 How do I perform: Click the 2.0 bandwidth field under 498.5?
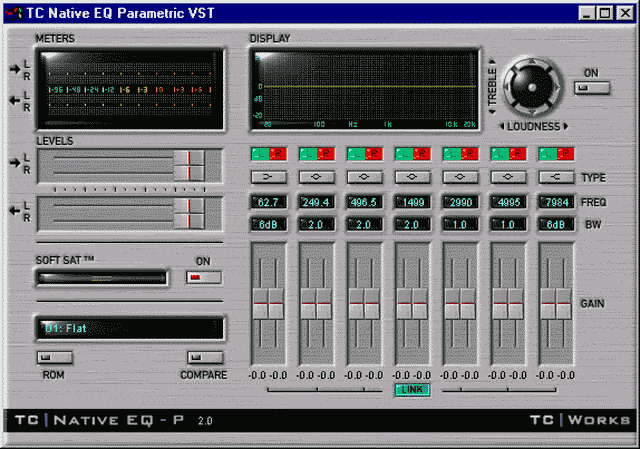(364, 224)
